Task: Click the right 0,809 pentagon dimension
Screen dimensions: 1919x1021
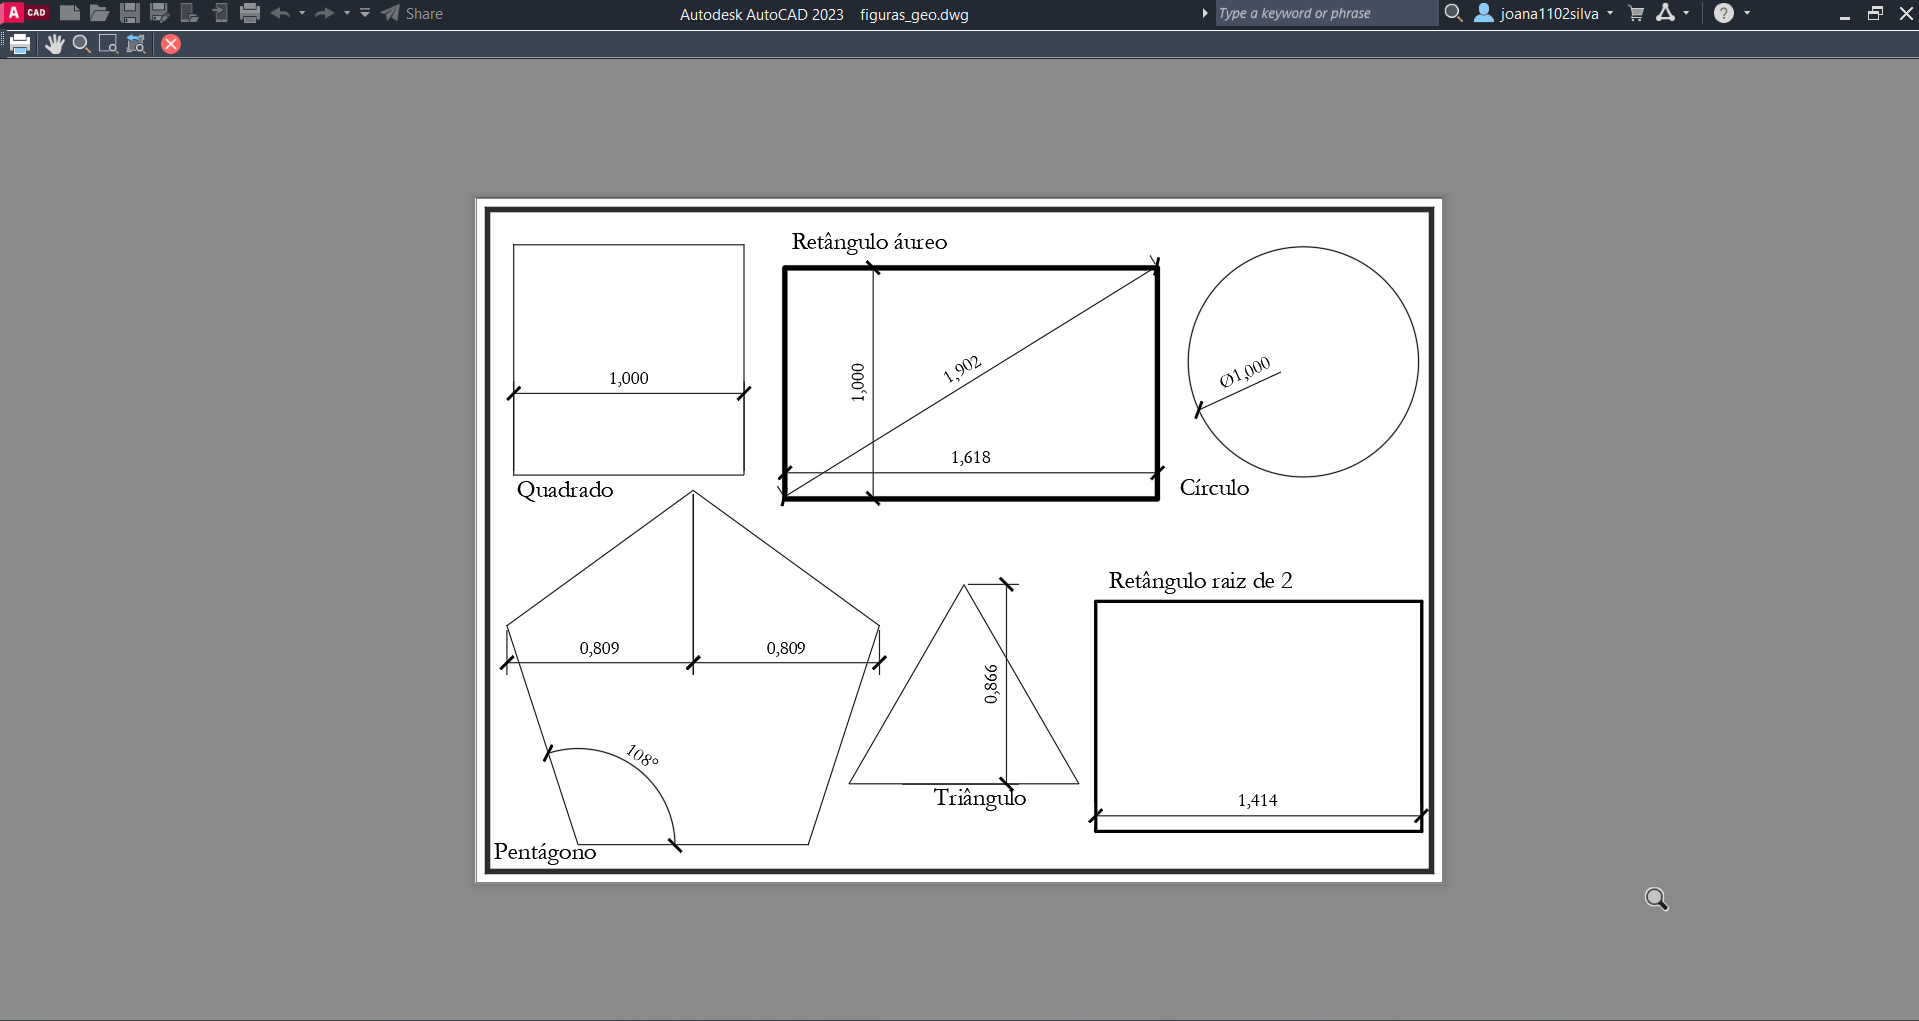Action: point(786,648)
